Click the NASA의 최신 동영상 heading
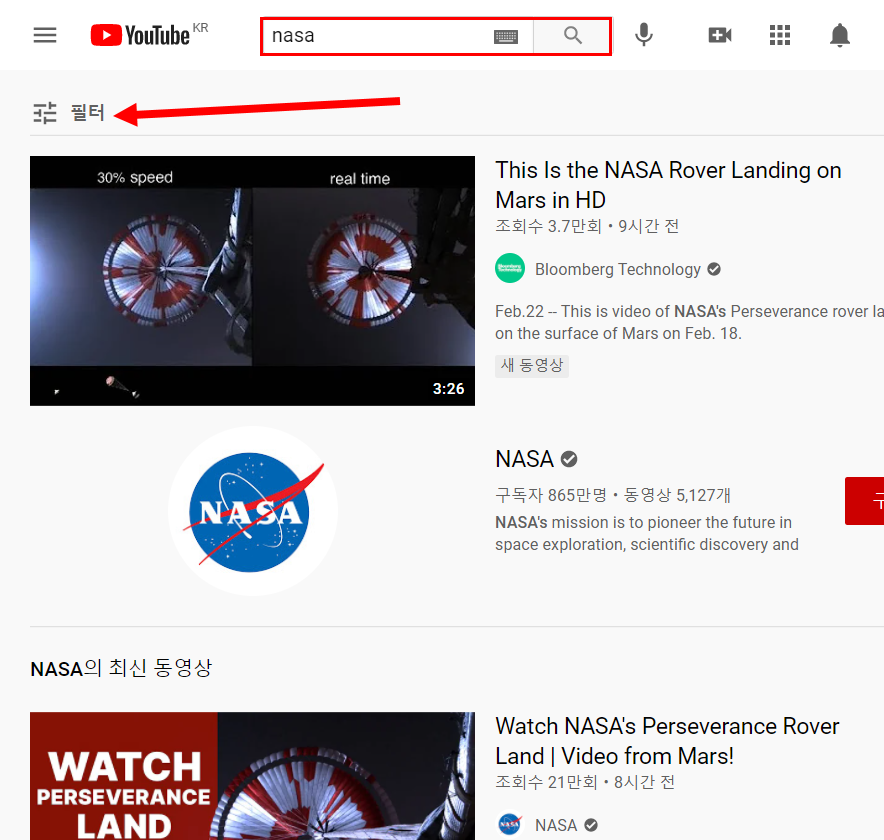Viewport: 884px width, 840px height. pyautogui.click(x=121, y=669)
